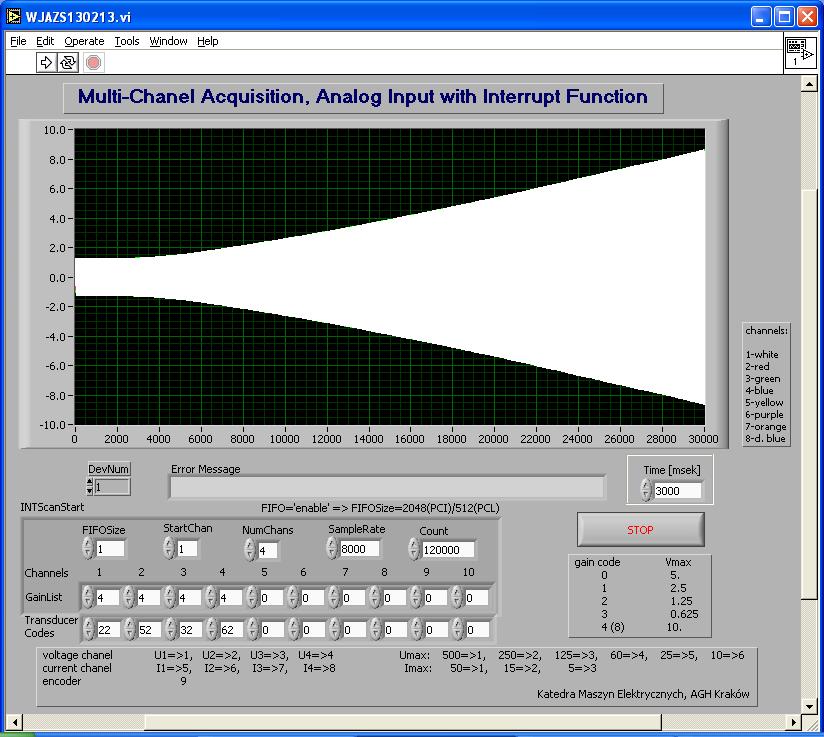Click the FIFOSize value field
Image resolution: width=824 pixels, height=737 pixels.
[x=110, y=549]
